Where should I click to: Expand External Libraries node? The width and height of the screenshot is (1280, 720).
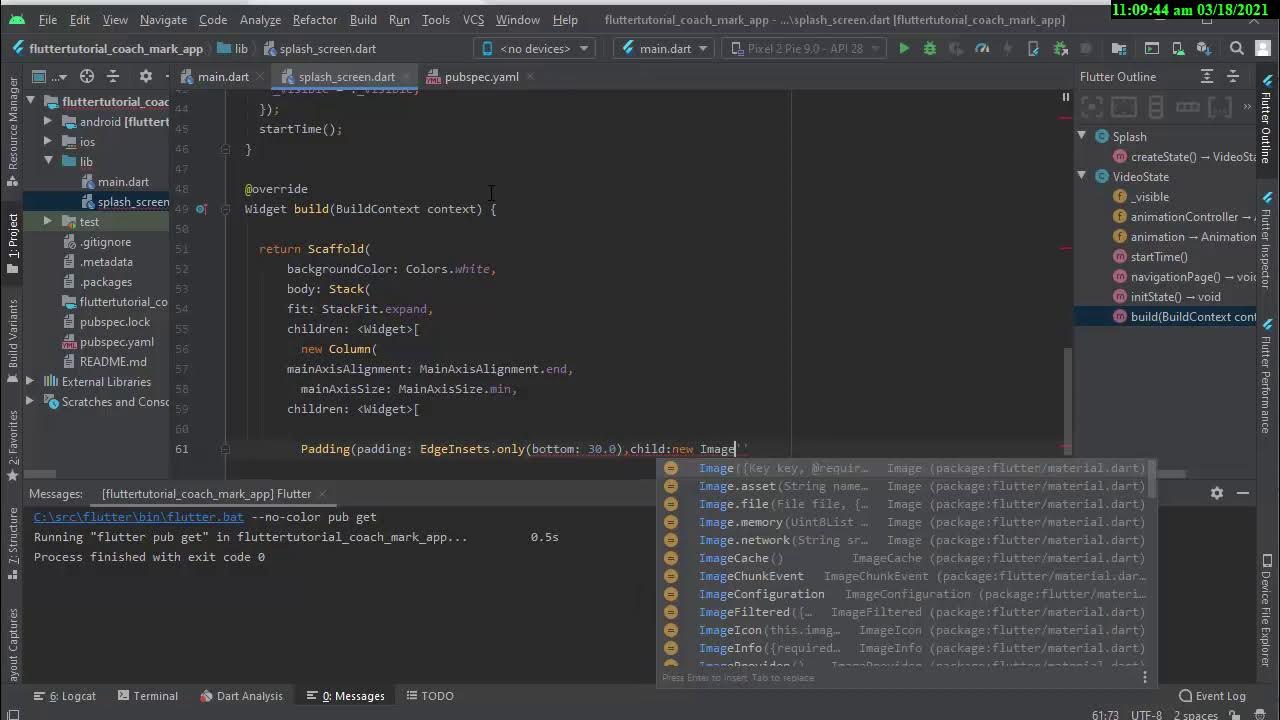(x=30, y=381)
